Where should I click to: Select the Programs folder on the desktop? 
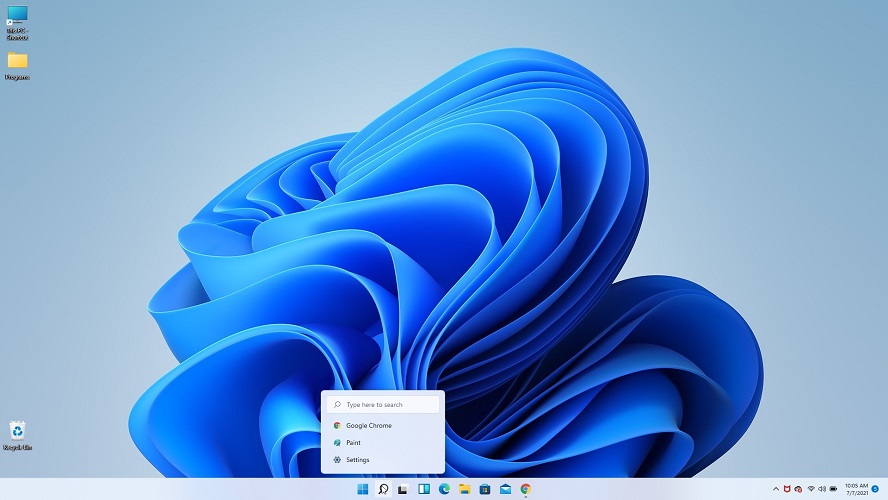17,66
